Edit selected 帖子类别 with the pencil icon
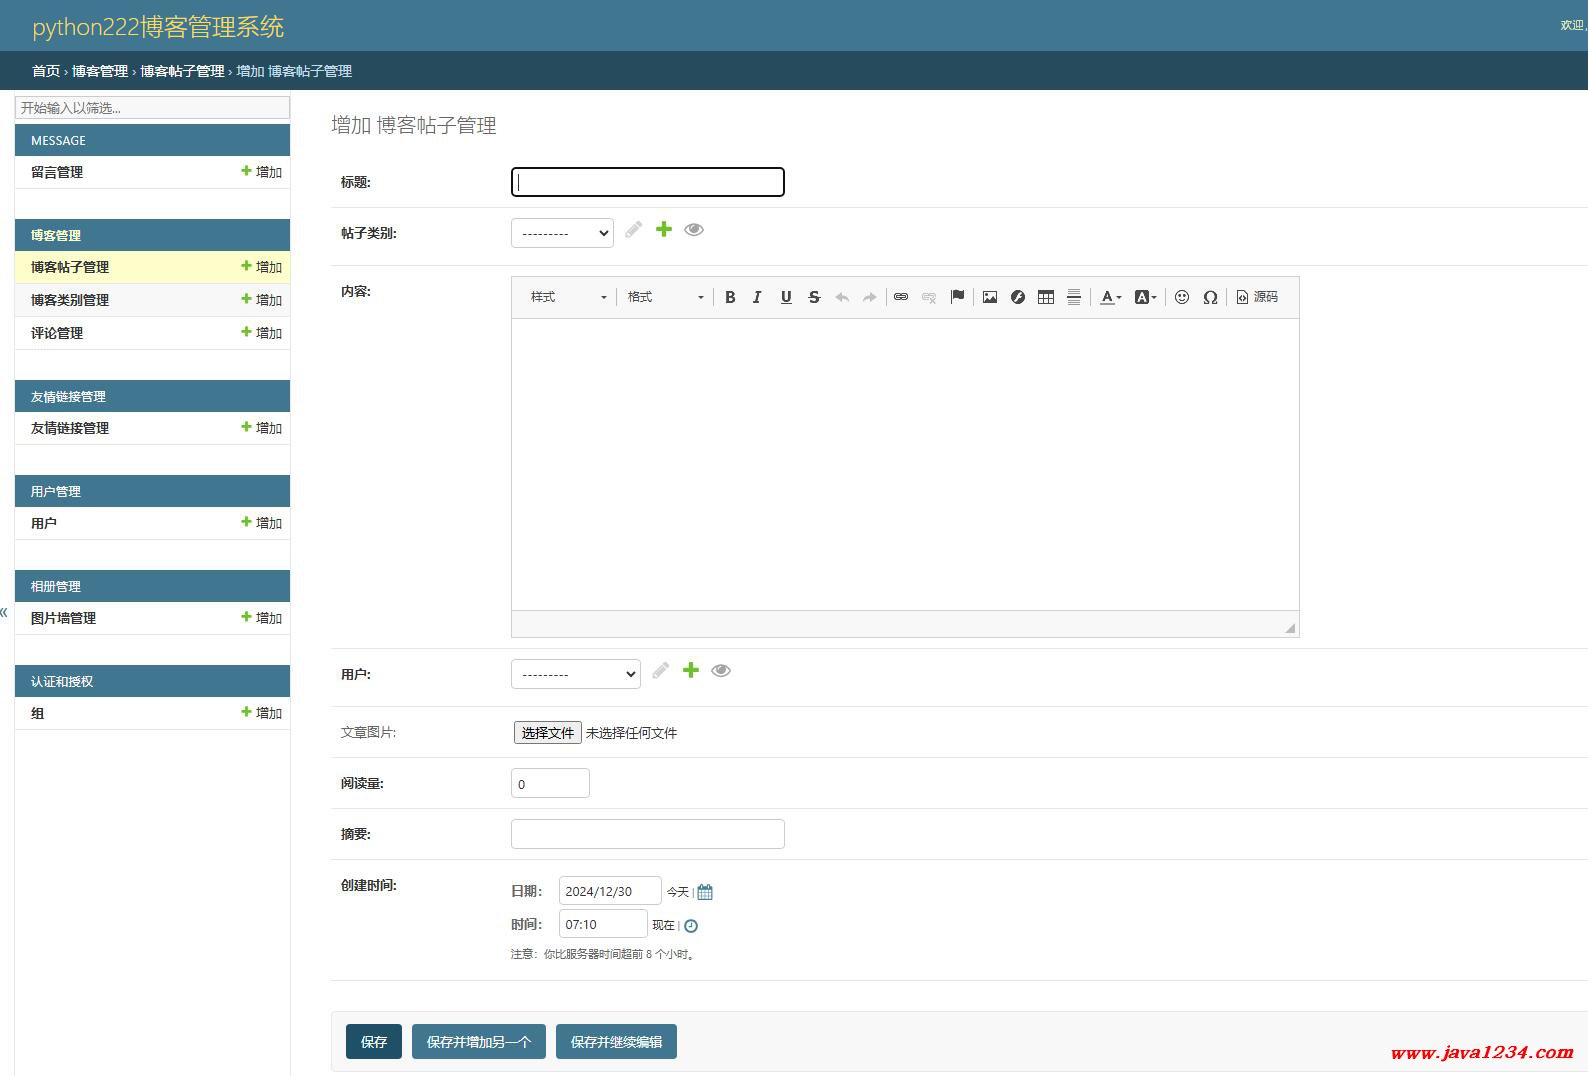The width and height of the screenshot is (1588, 1076). pos(634,230)
